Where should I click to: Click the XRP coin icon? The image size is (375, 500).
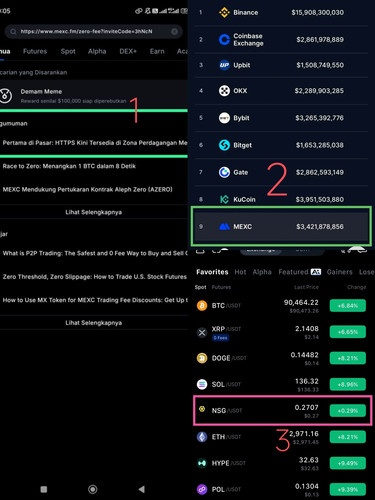click(202, 332)
